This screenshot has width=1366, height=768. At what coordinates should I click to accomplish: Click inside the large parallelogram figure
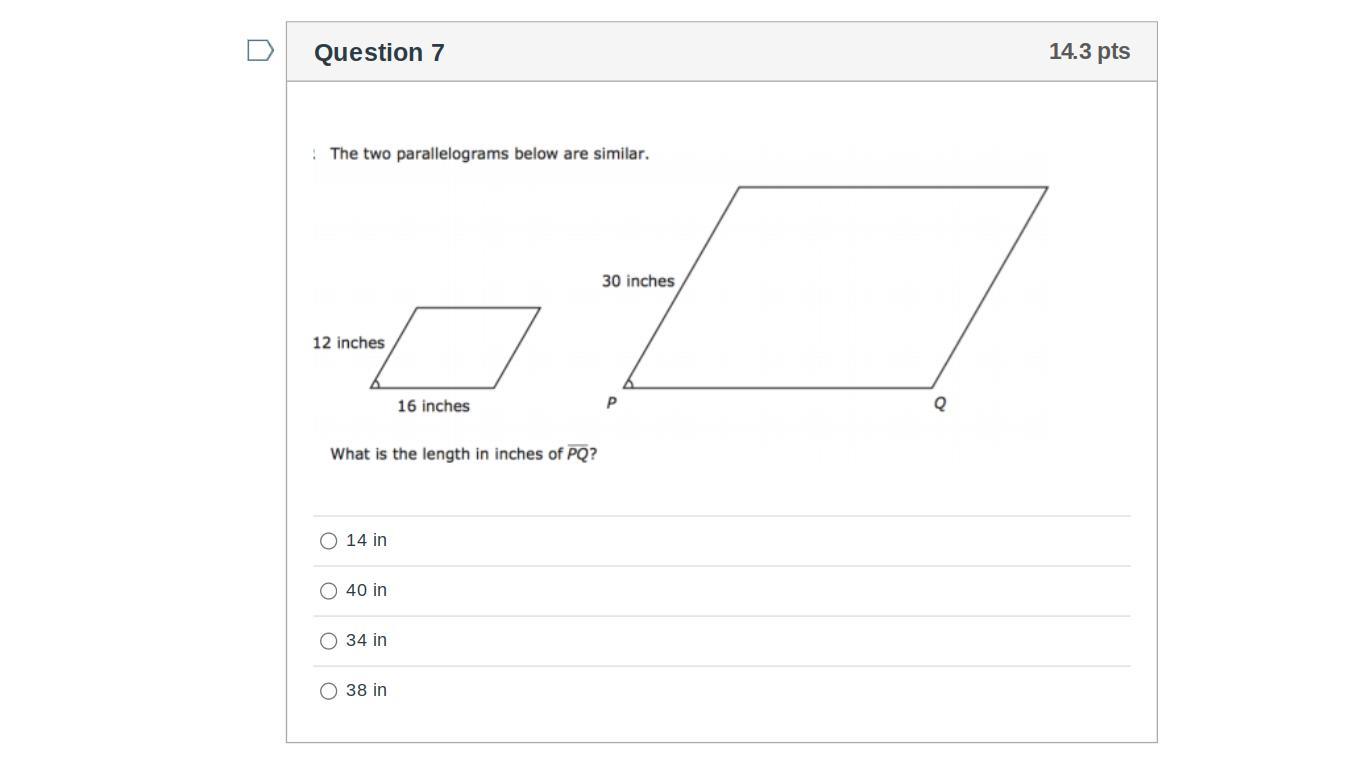[x=836, y=288]
